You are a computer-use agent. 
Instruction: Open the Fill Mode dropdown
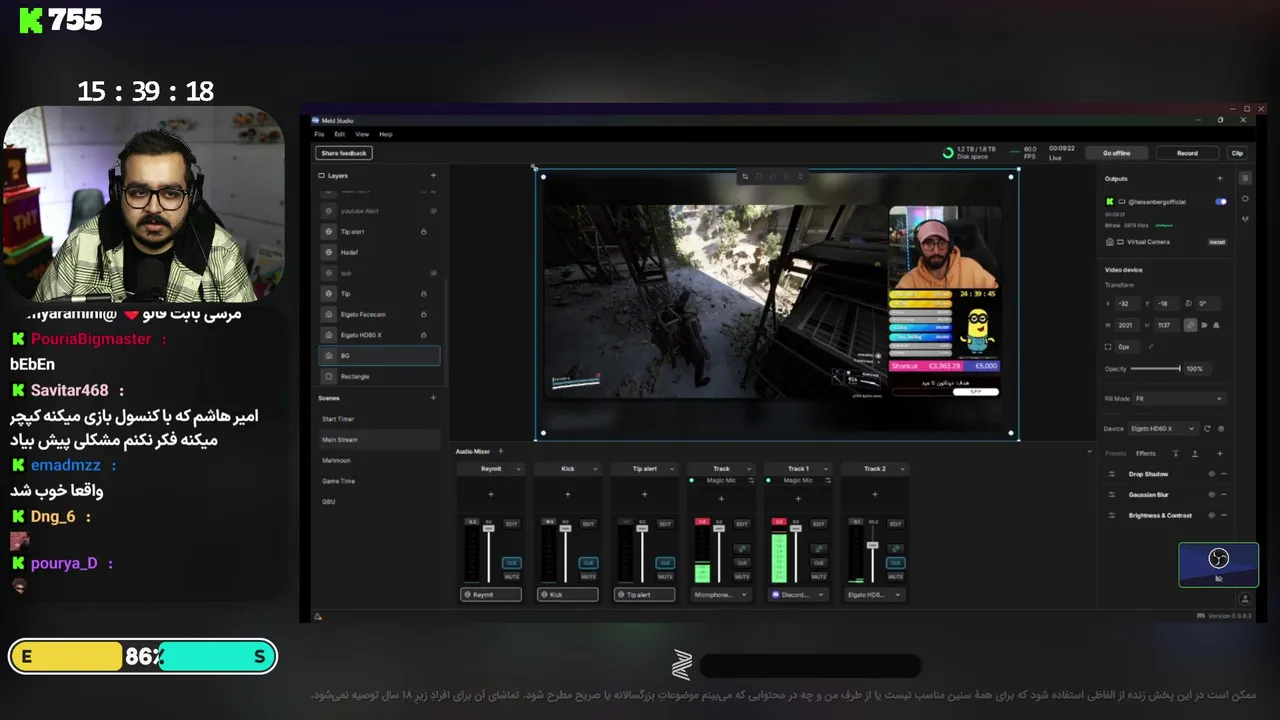point(1178,398)
